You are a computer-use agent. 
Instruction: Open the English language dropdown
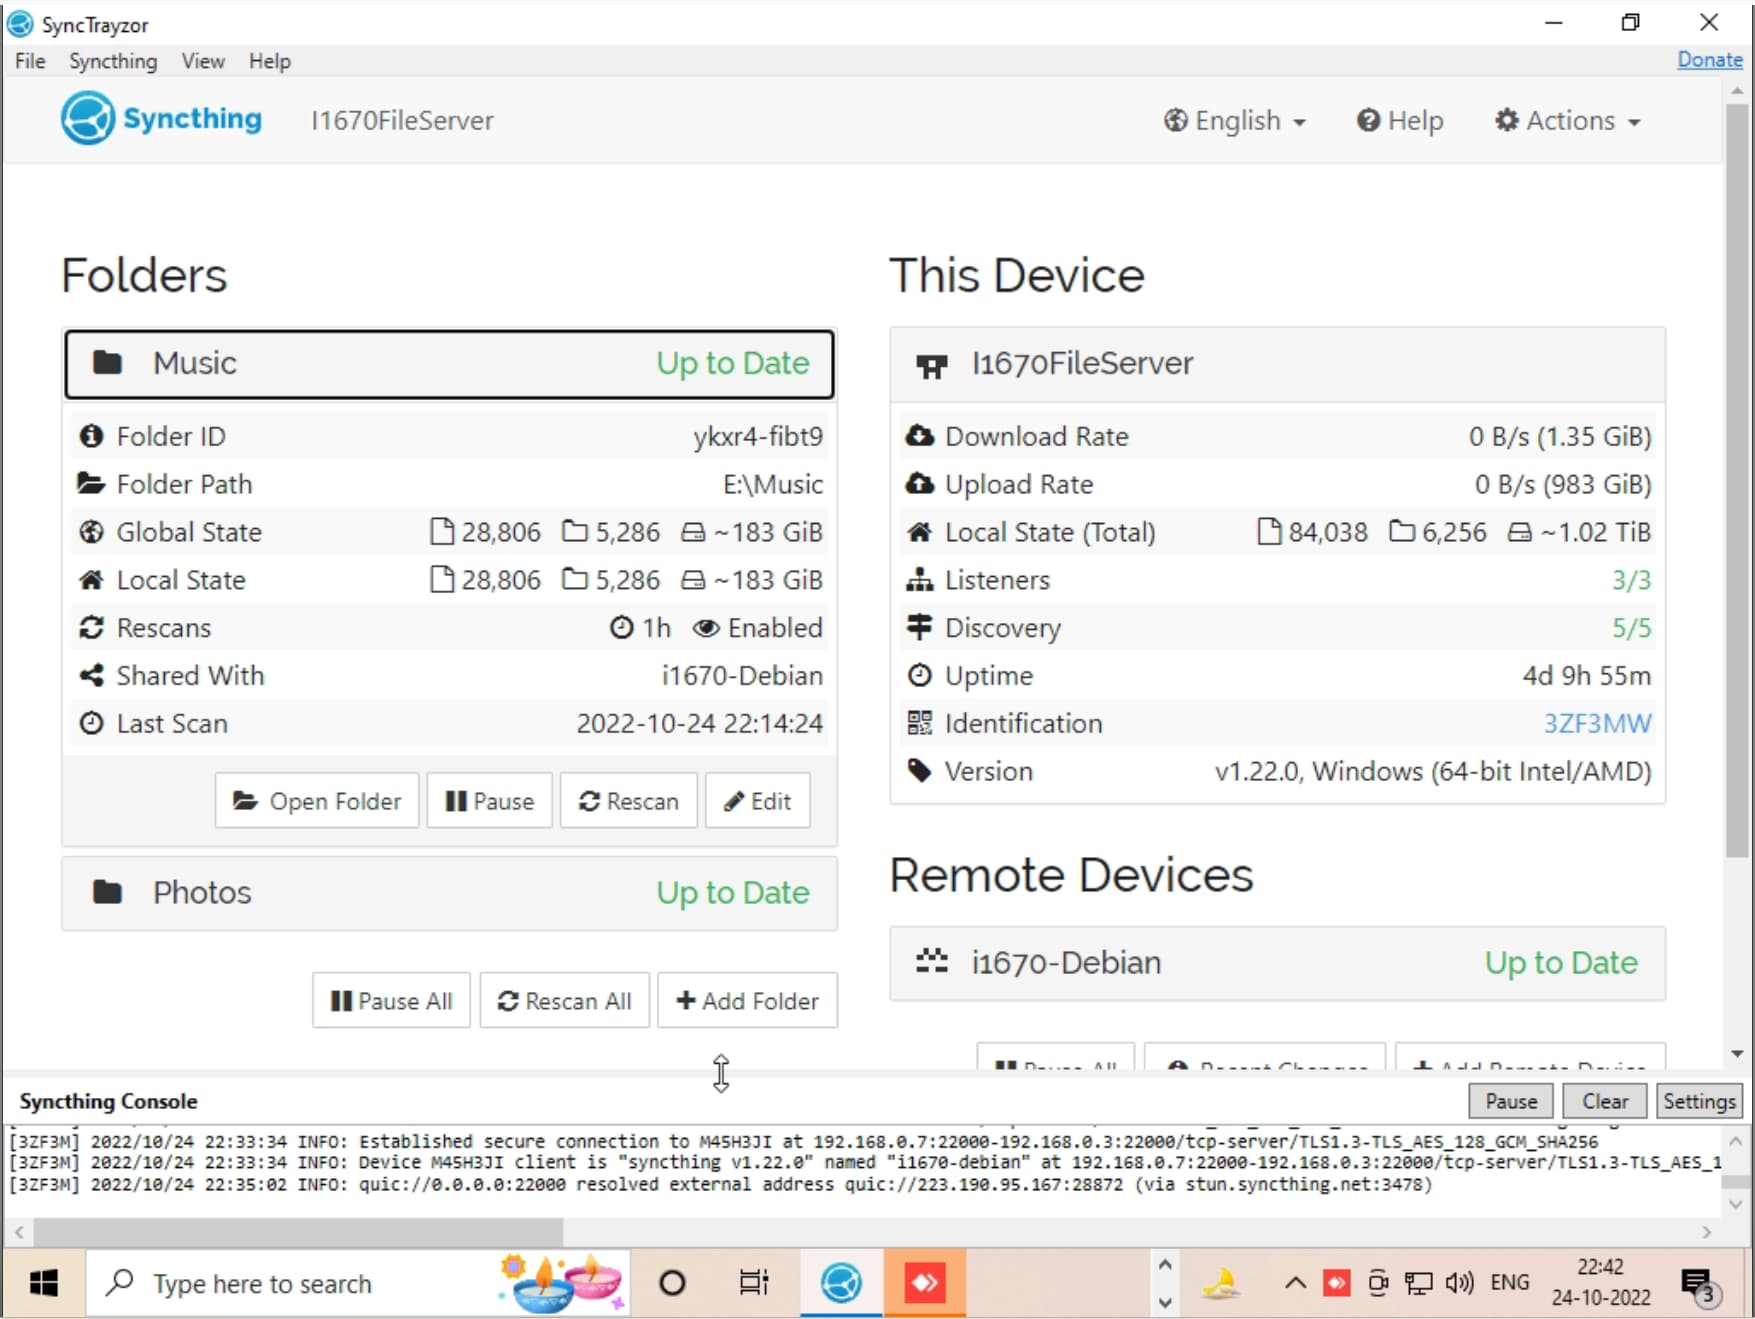[x=1235, y=121]
